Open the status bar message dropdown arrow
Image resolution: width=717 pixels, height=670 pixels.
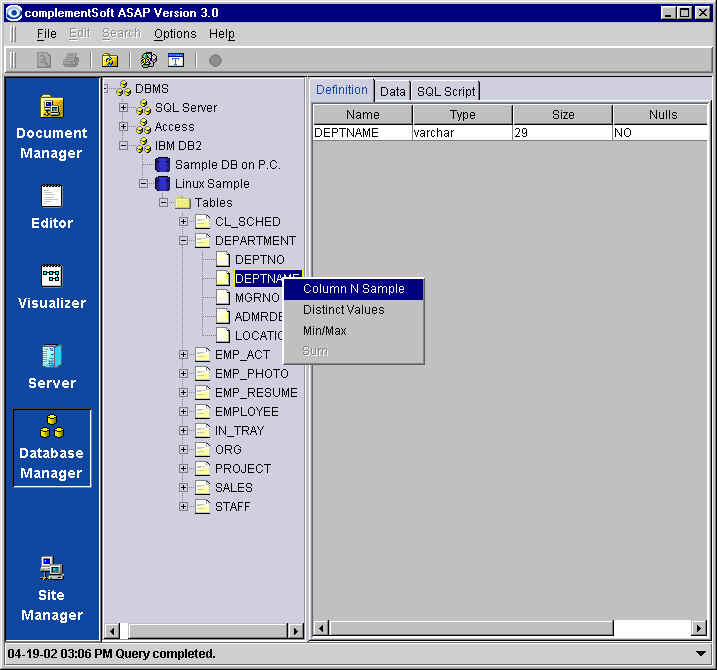(700, 654)
